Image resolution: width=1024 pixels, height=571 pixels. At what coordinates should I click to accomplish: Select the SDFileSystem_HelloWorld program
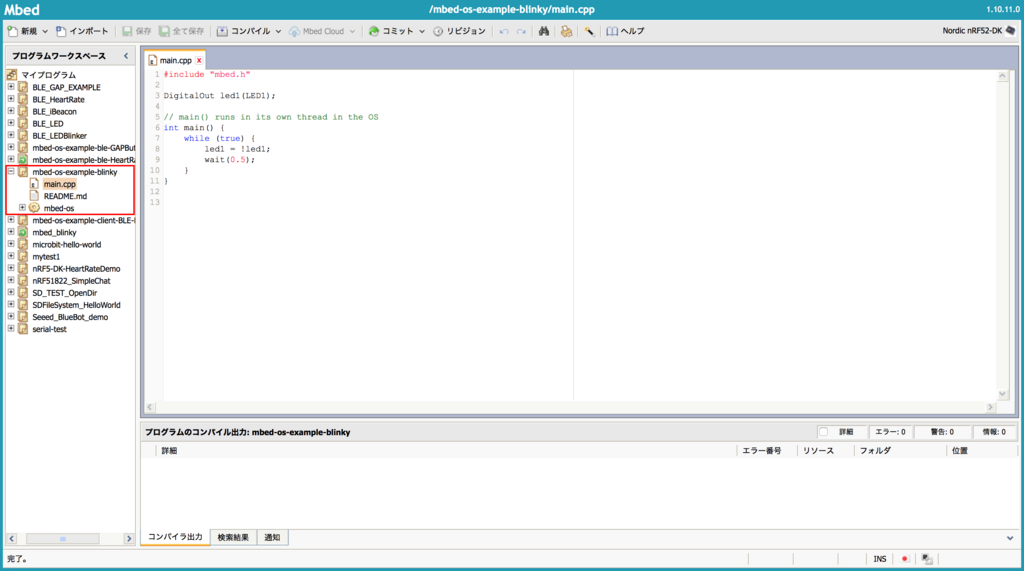pos(76,305)
